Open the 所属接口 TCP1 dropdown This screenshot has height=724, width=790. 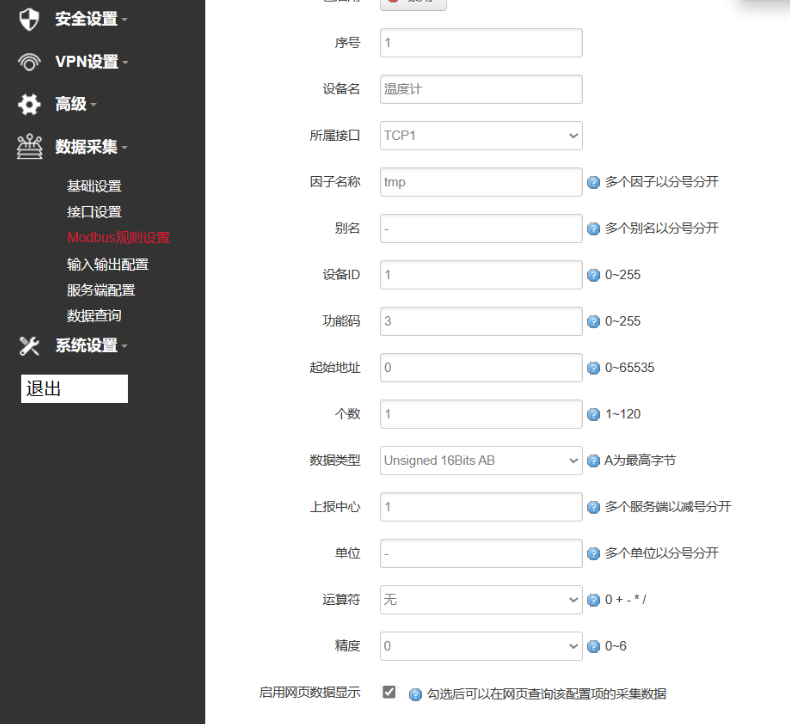click(x=481, y=135)
